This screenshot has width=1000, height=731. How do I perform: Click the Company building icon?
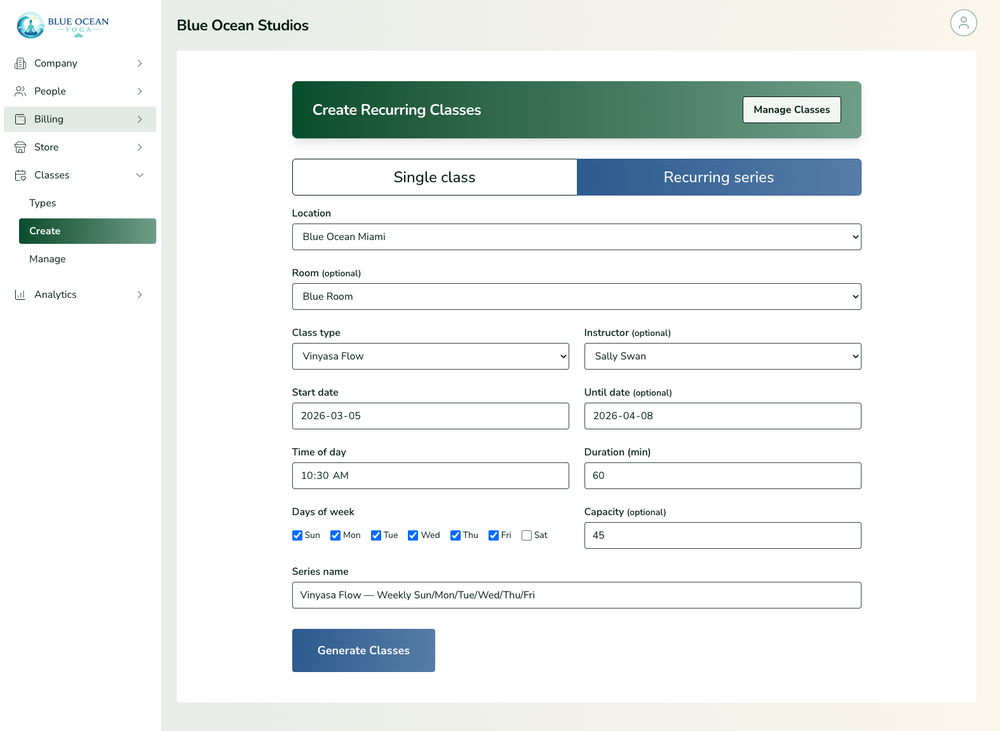pyautogui.click(x=20, y=63)
